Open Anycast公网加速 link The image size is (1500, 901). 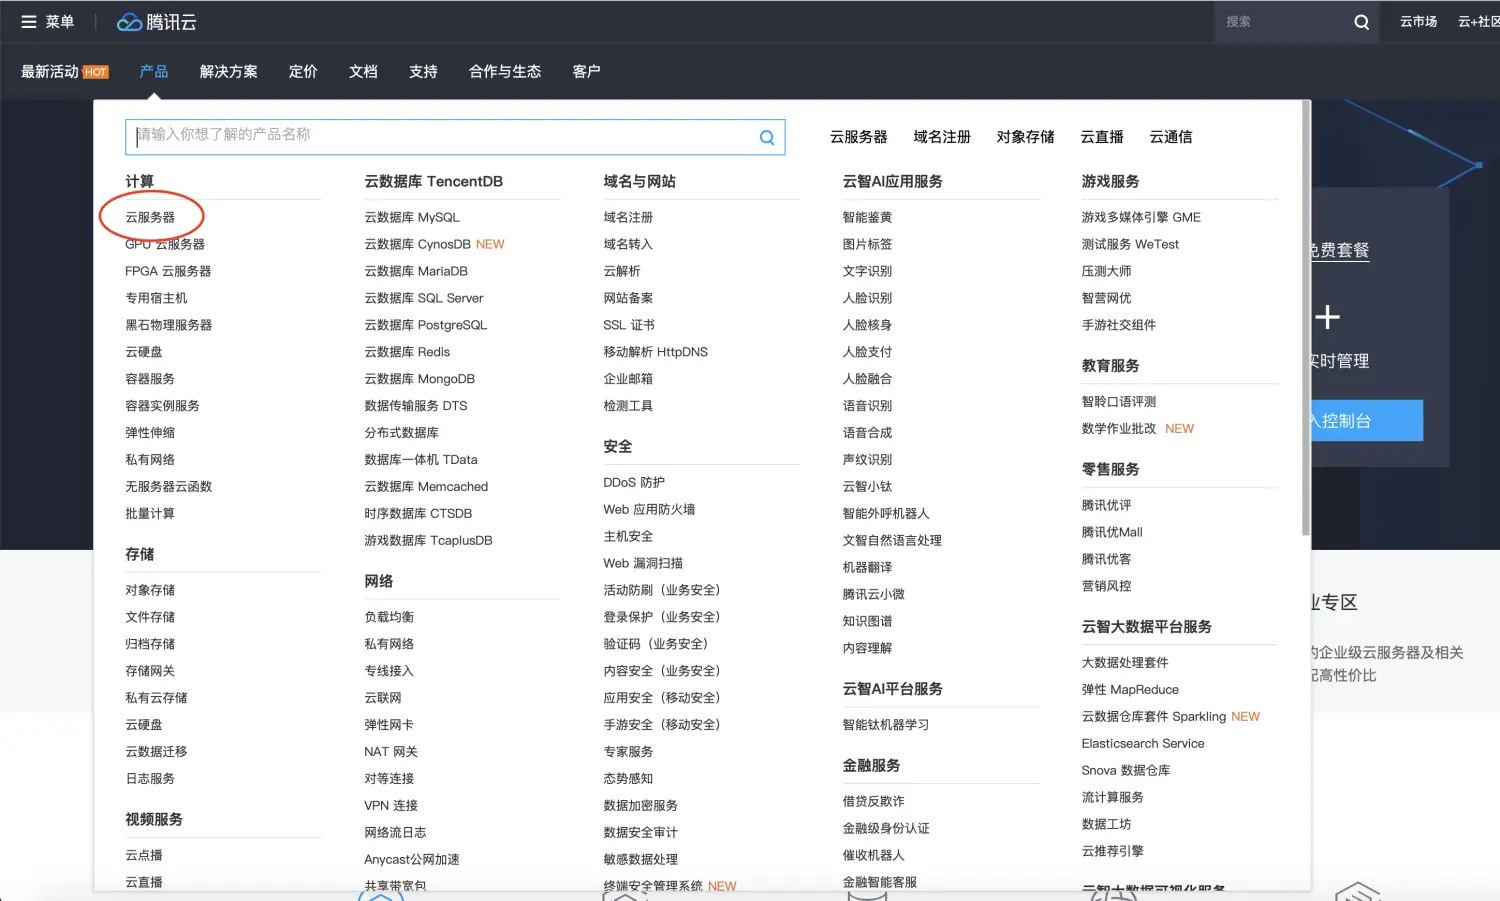point(412,860)
